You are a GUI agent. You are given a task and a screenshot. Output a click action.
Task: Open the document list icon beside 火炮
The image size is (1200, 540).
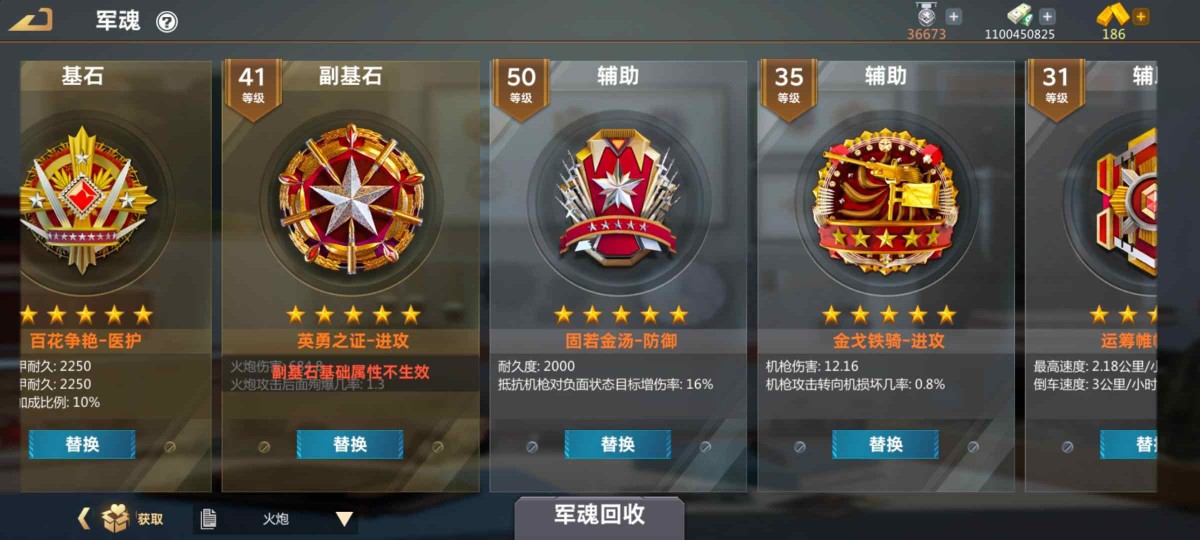(x=208, y=518)
